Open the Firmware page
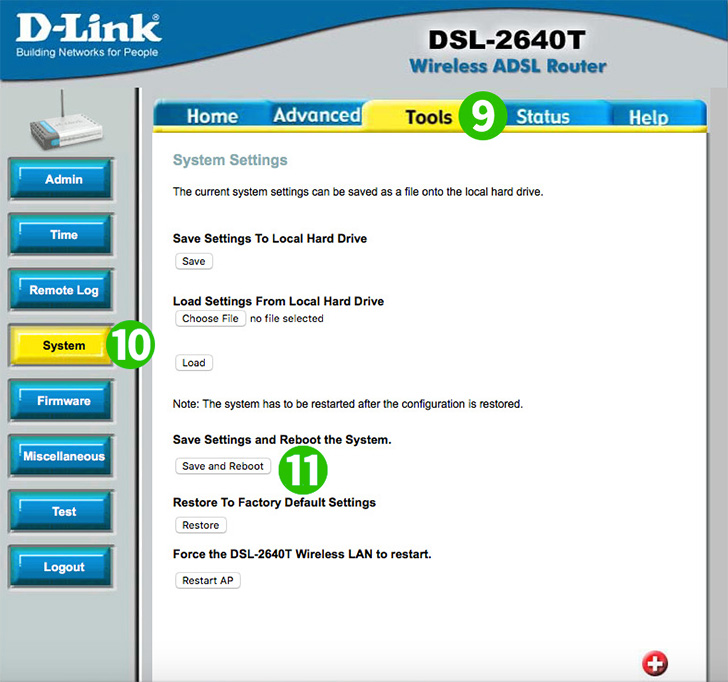This screenshot has height=682, width=728. click(x=61, y=401)
